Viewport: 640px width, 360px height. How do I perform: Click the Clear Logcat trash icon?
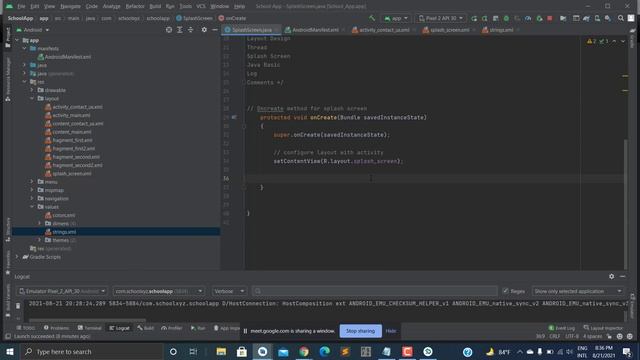18,305
